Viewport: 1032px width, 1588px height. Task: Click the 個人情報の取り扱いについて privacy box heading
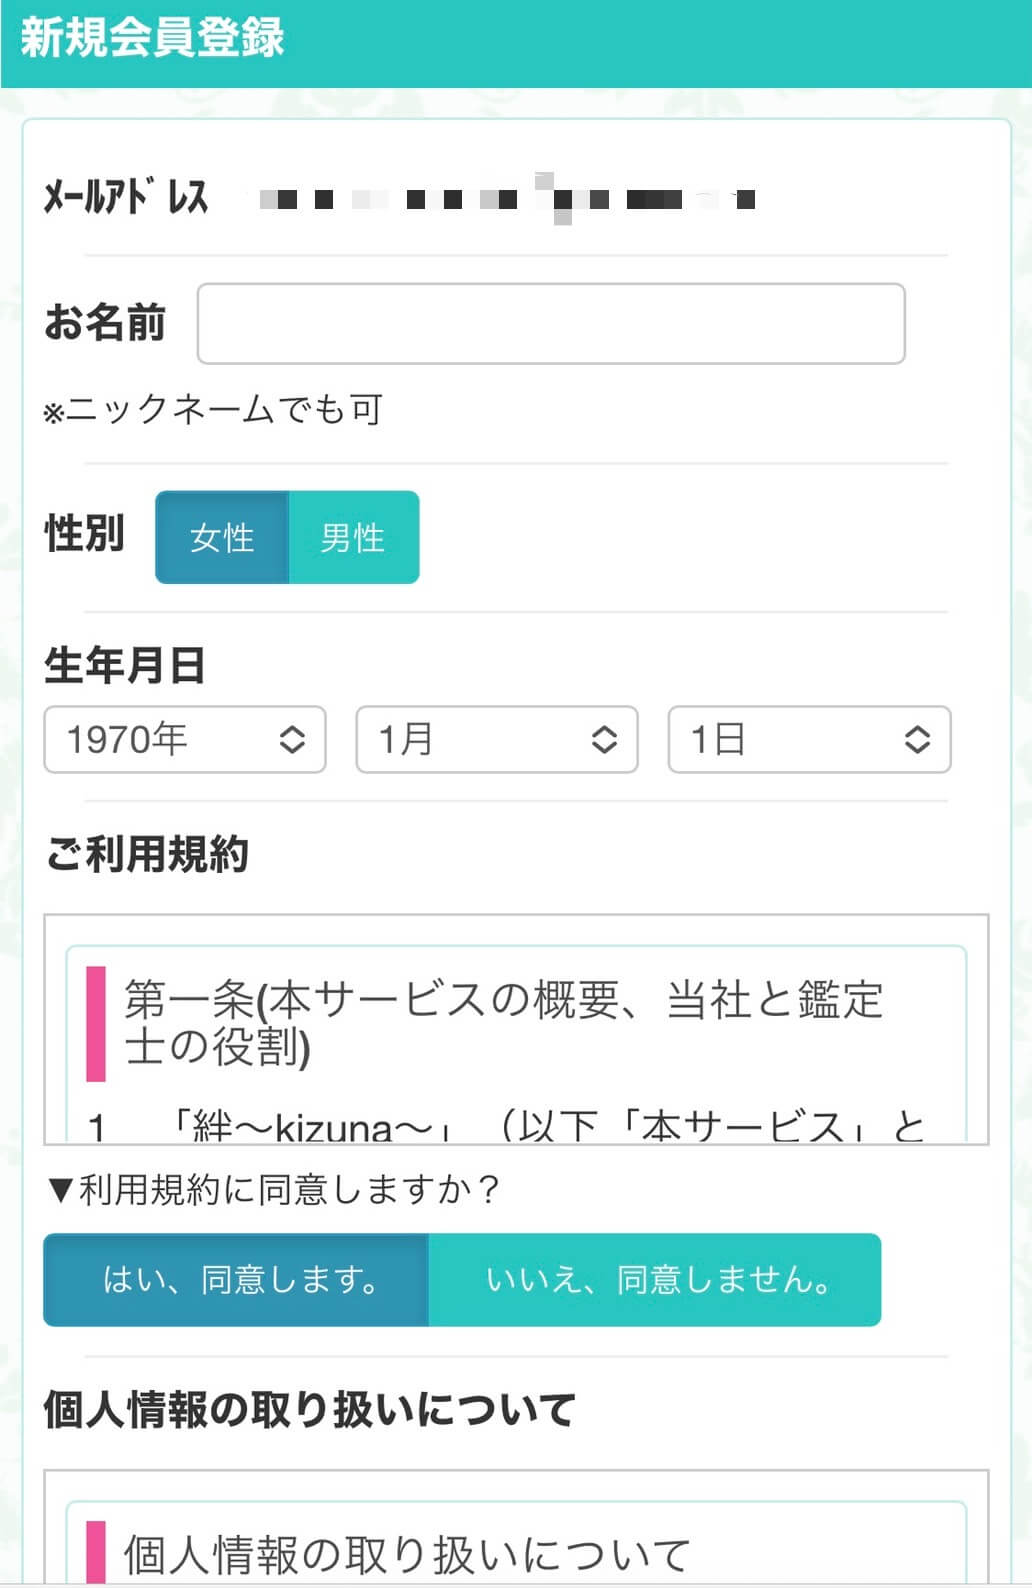pos(407,1554)
